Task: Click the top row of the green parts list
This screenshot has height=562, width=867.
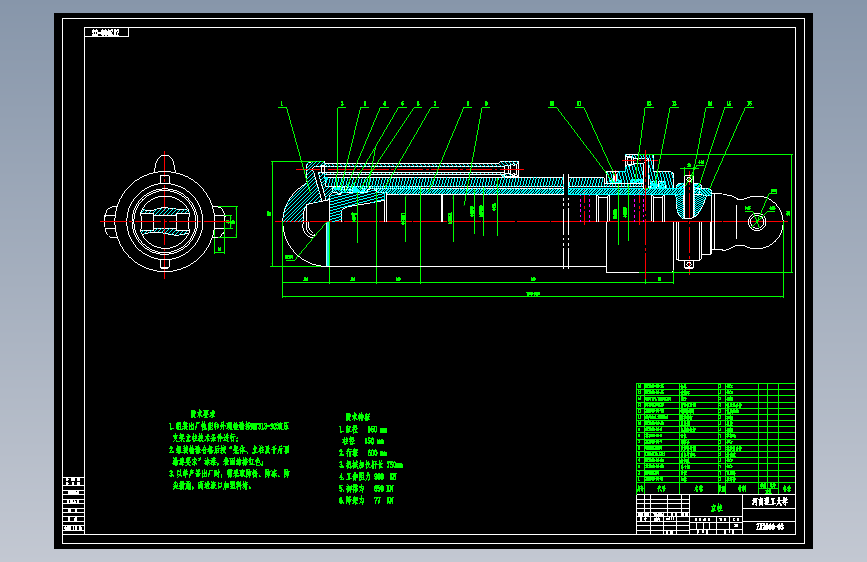Action: coord(715,386)
